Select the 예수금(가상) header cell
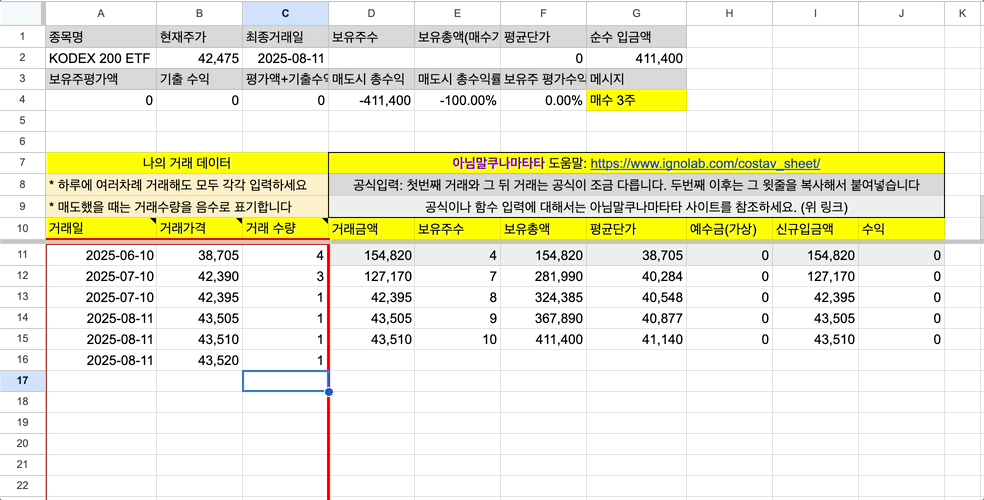Viewport: 984px width, 500px height. pos(730,229)
